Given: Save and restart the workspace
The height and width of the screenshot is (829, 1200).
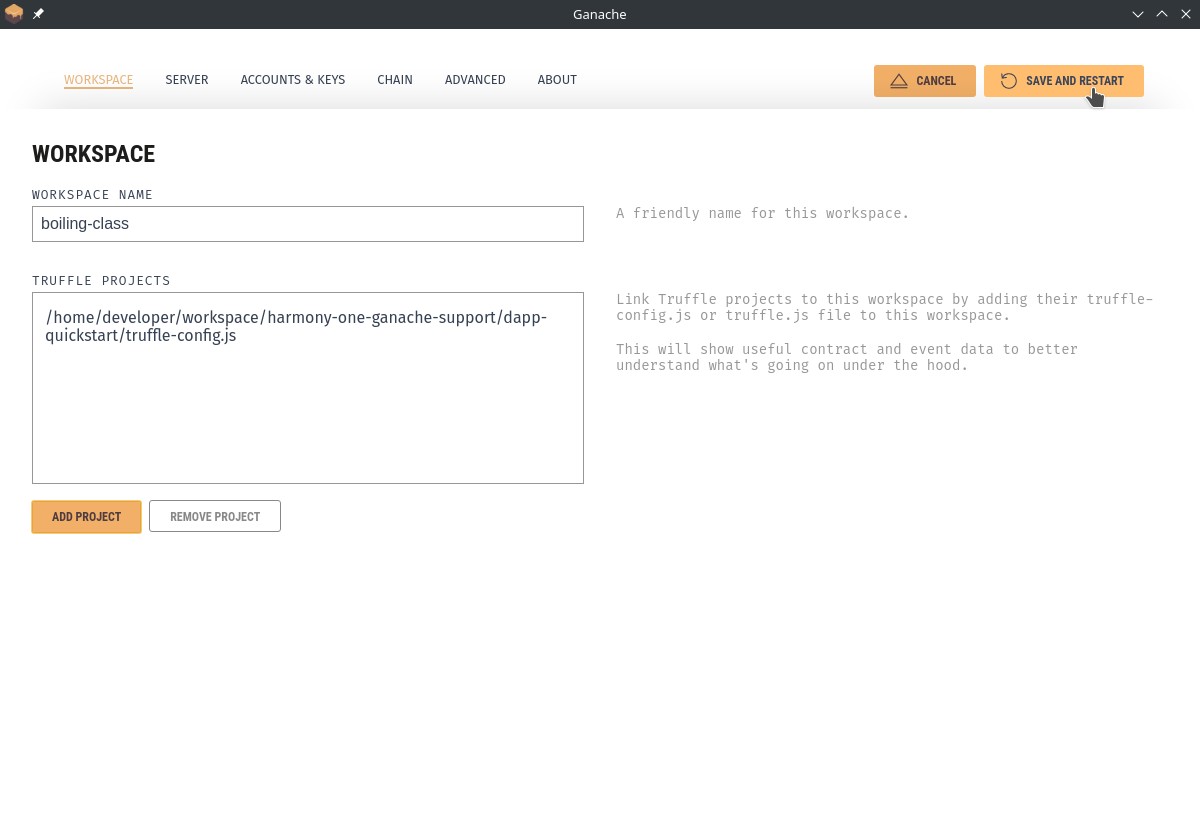Looking at the screenshot, I should pos(1064,81).
